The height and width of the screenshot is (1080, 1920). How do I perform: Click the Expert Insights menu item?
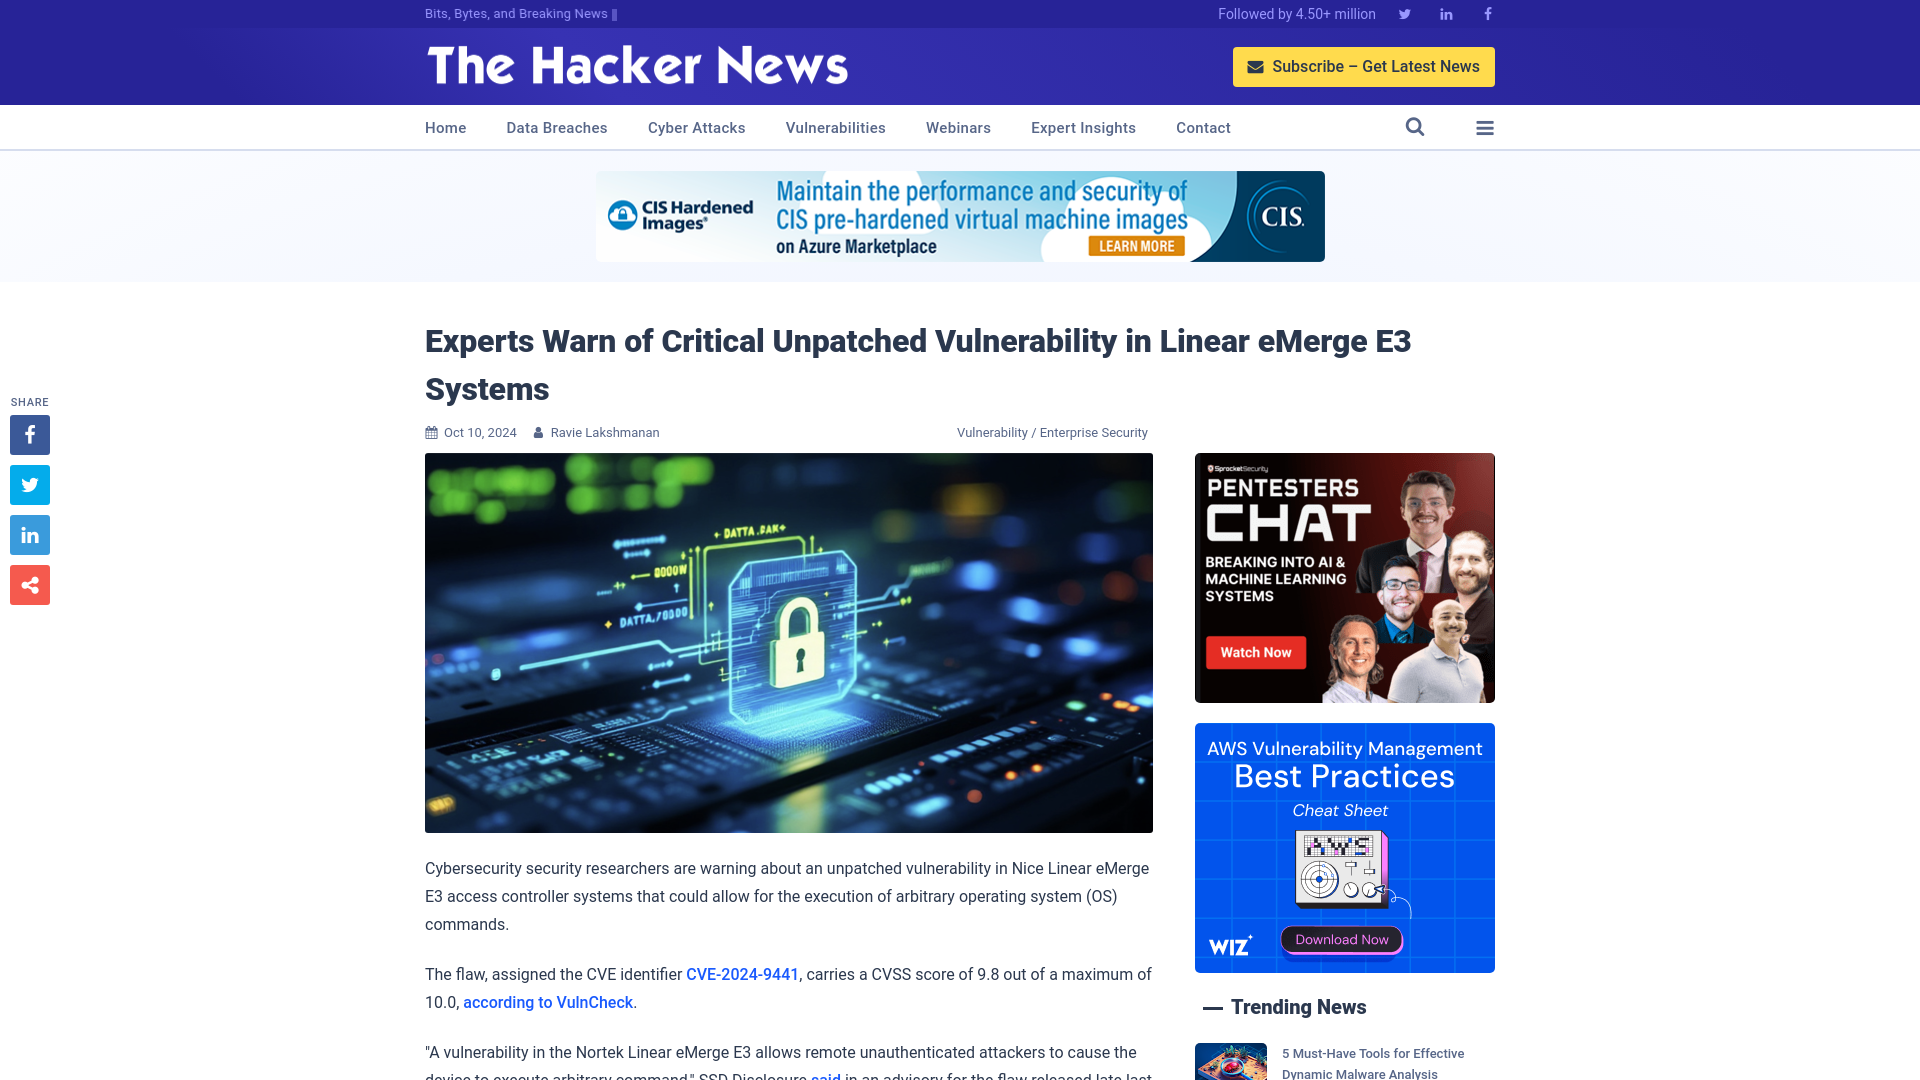coord(1083,127)
